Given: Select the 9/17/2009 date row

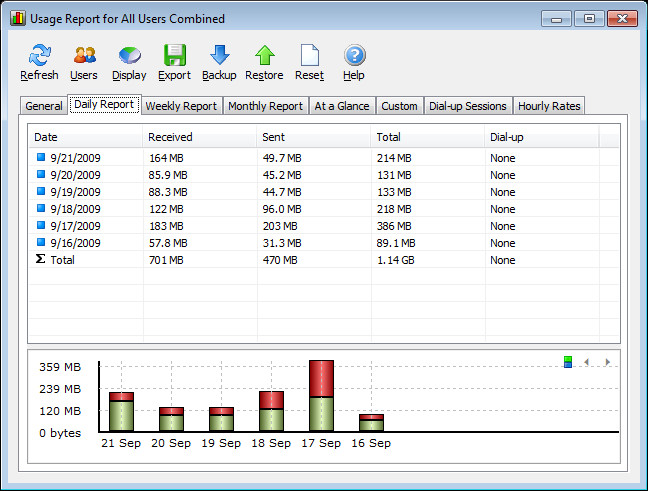Looking at the screenshot, I should (324, 226).
